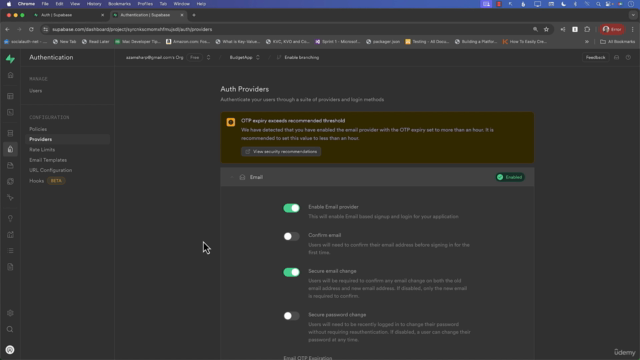Open Users in Manage section

tap(36, 91)
